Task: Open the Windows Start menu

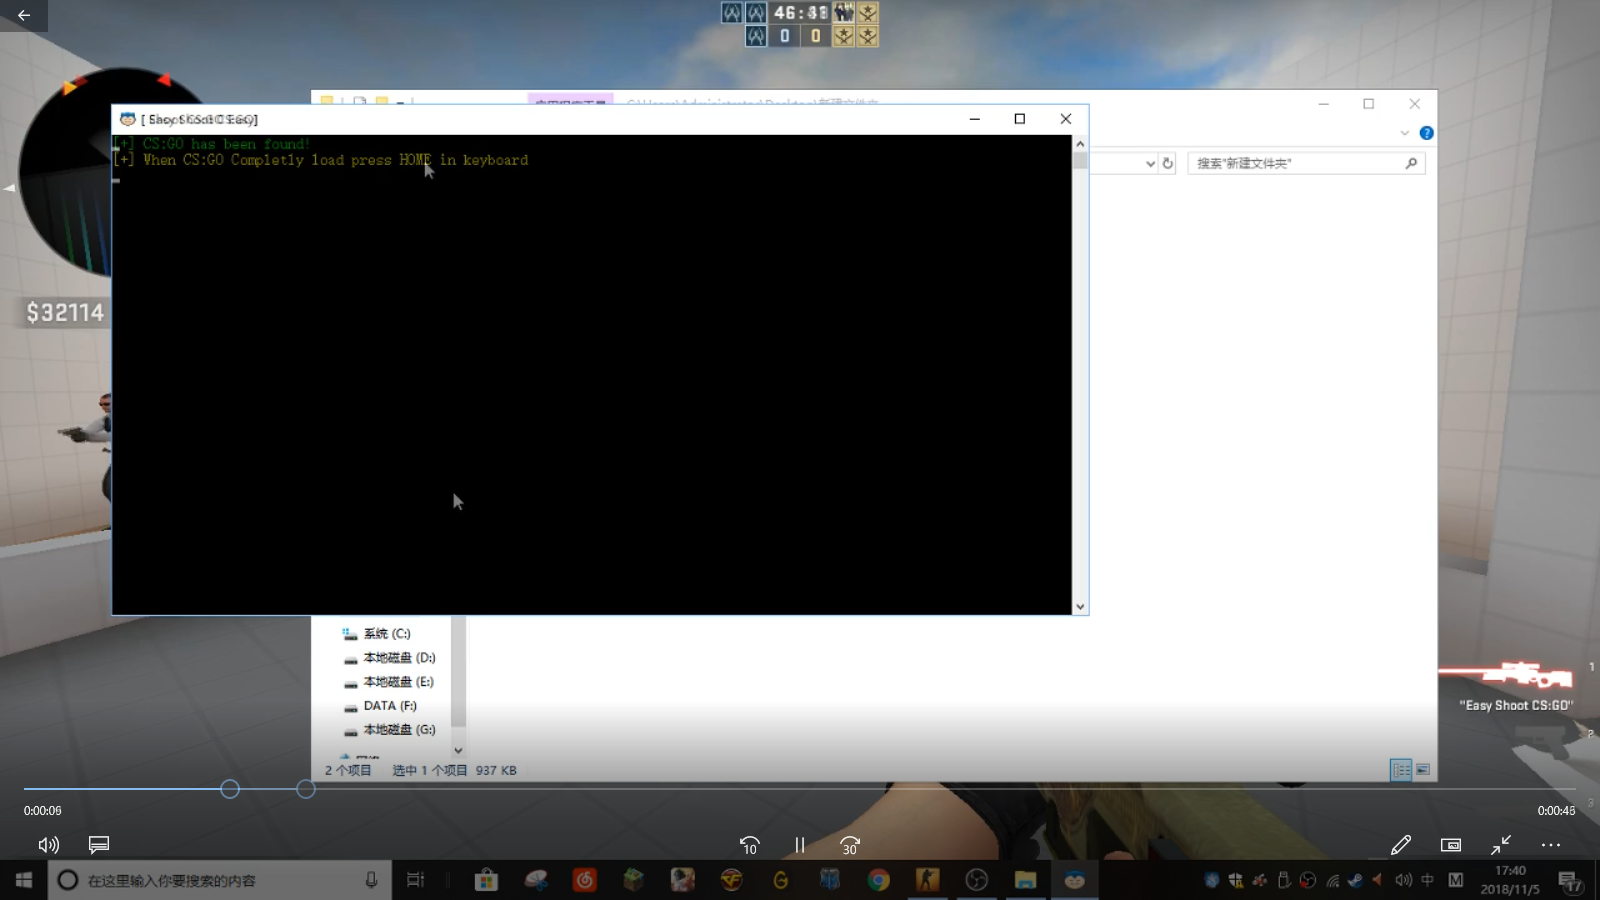Action: coord(24,880)
